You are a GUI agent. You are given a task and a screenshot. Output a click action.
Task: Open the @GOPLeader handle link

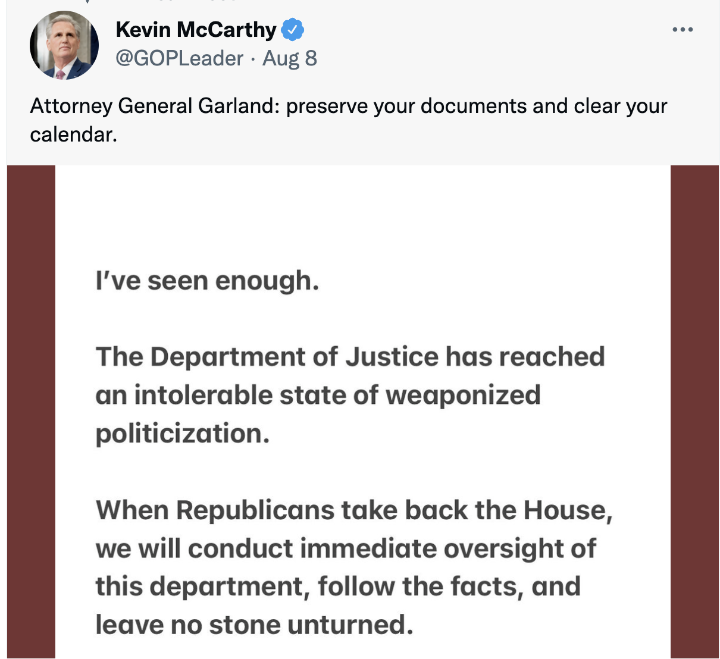click(179, 59)
